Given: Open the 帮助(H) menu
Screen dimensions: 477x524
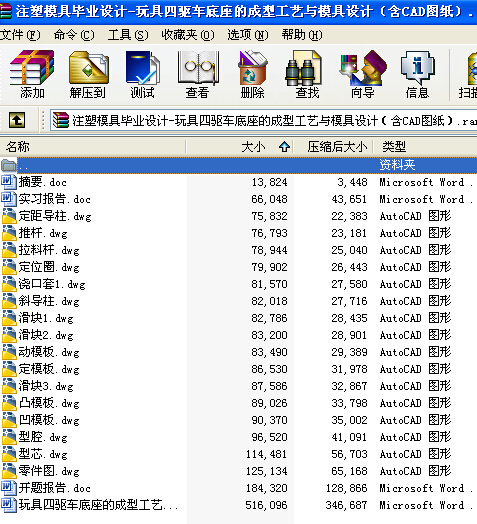Looking at the screenshot, I should pos(302,35).
